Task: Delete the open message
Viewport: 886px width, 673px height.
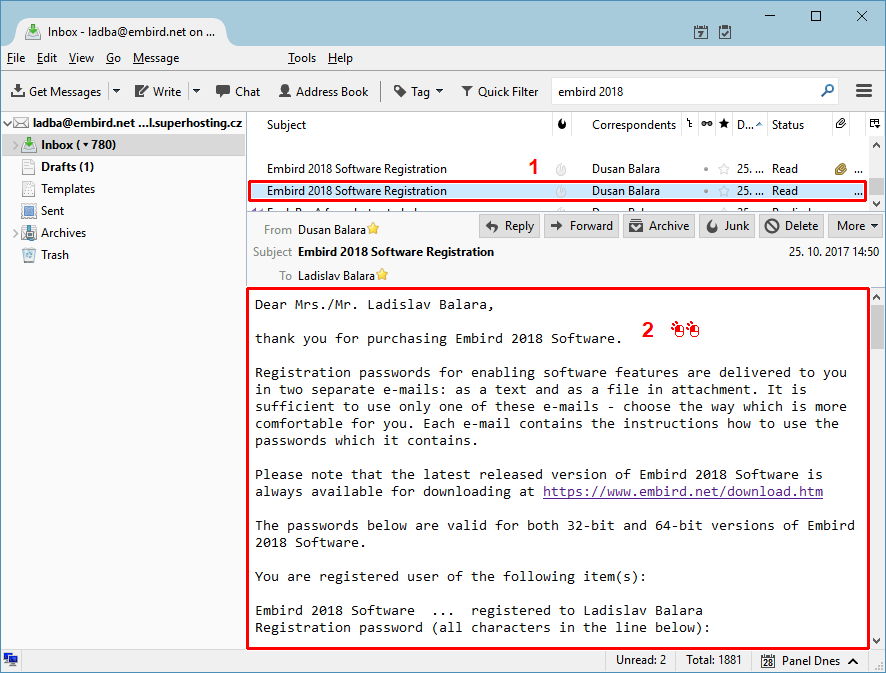Action: (791, 226)
